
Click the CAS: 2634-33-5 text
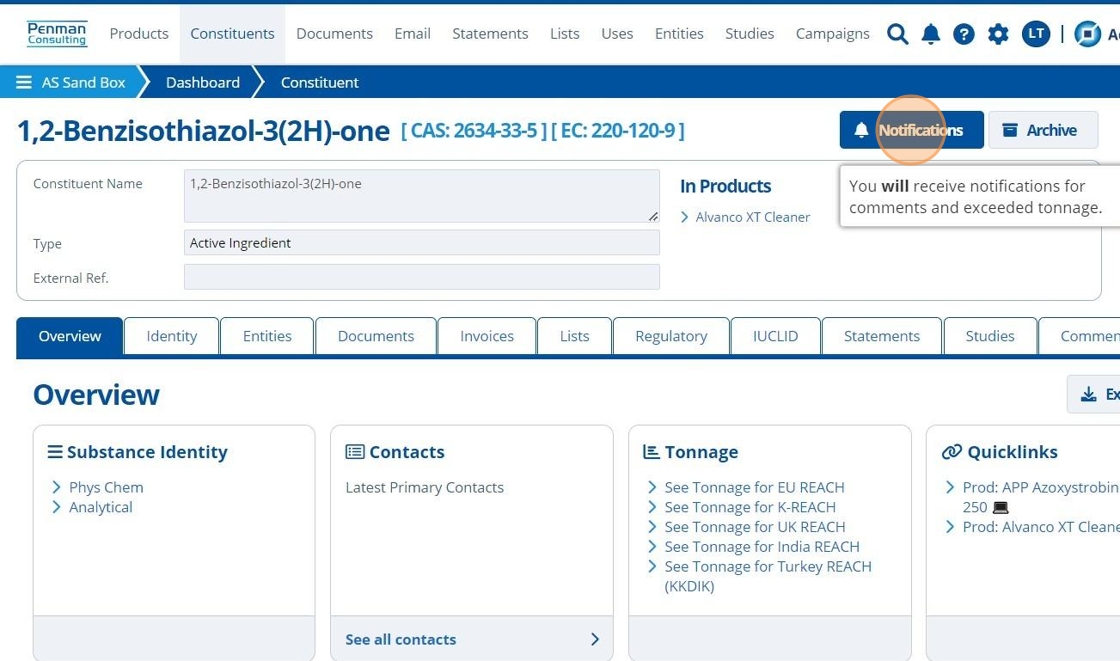pos(474,131)
